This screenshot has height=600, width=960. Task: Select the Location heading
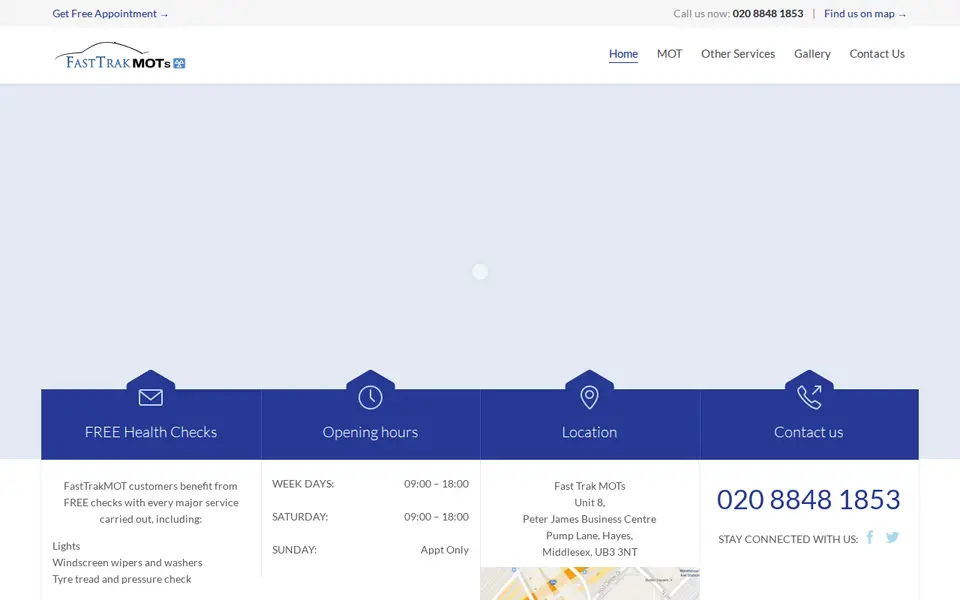tap(589, 432)
